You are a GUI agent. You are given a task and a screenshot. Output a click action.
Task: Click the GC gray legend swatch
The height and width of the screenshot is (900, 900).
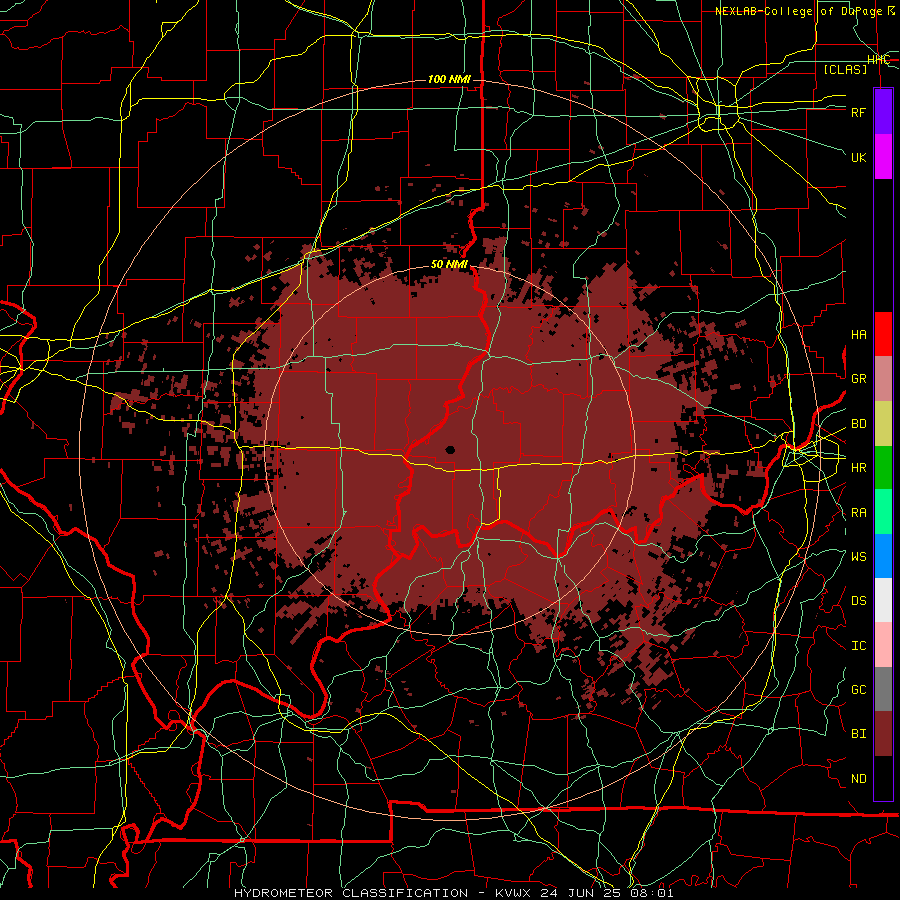(883, 689)
